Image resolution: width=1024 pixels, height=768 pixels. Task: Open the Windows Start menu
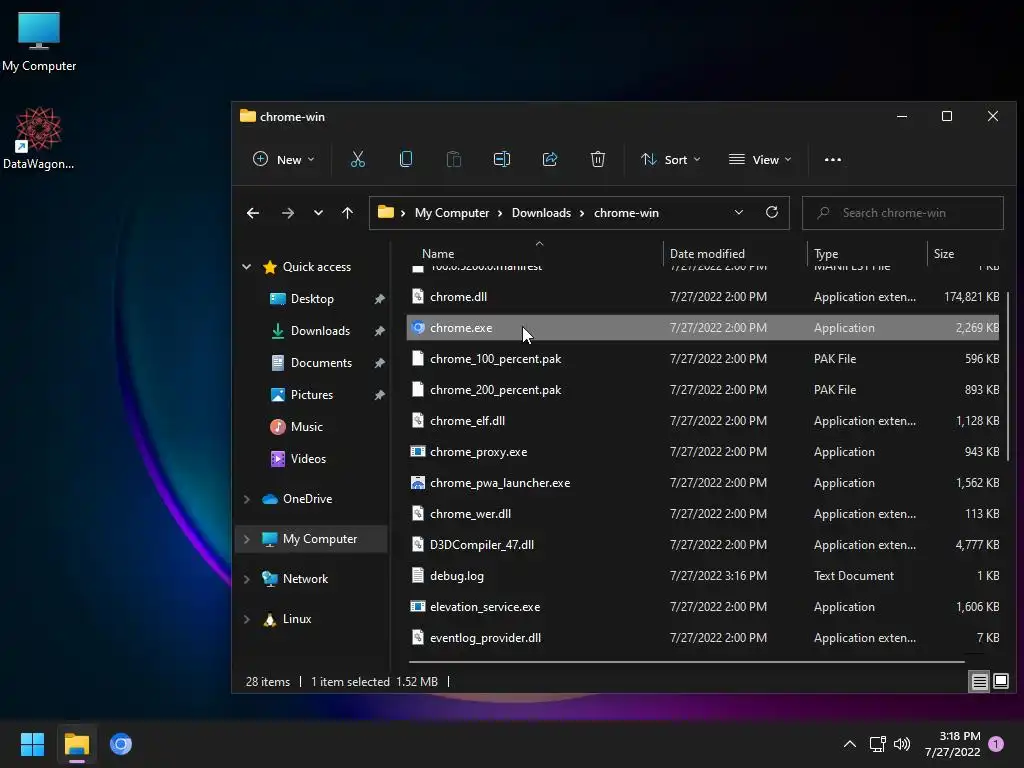point(32,744)
